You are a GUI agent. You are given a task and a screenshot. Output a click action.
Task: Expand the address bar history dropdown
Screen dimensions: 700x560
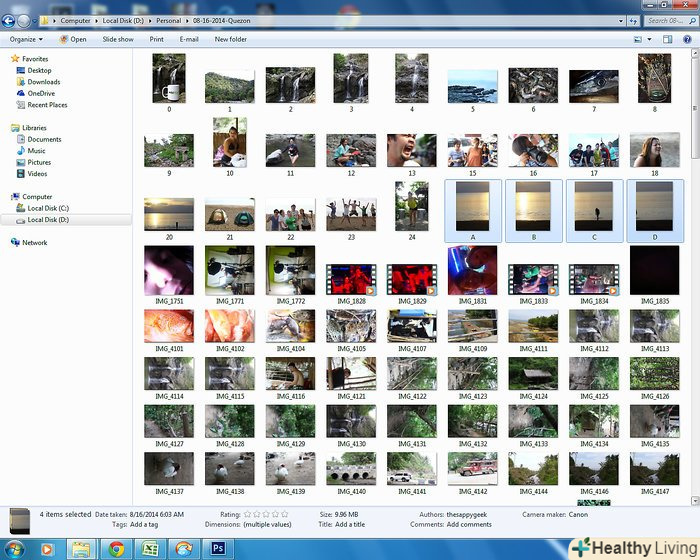click(621, 21)
